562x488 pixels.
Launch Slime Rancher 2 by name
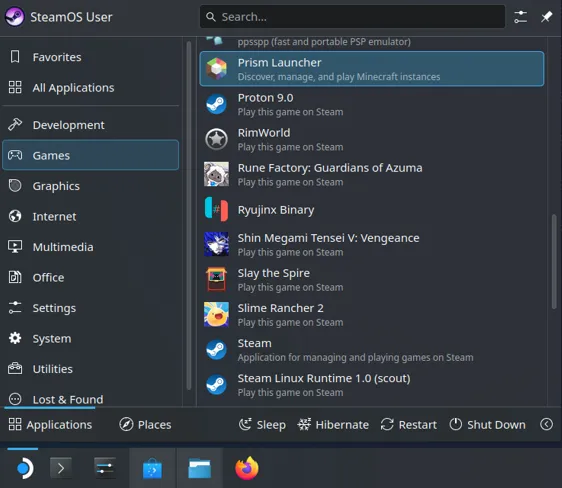point(280,308)
